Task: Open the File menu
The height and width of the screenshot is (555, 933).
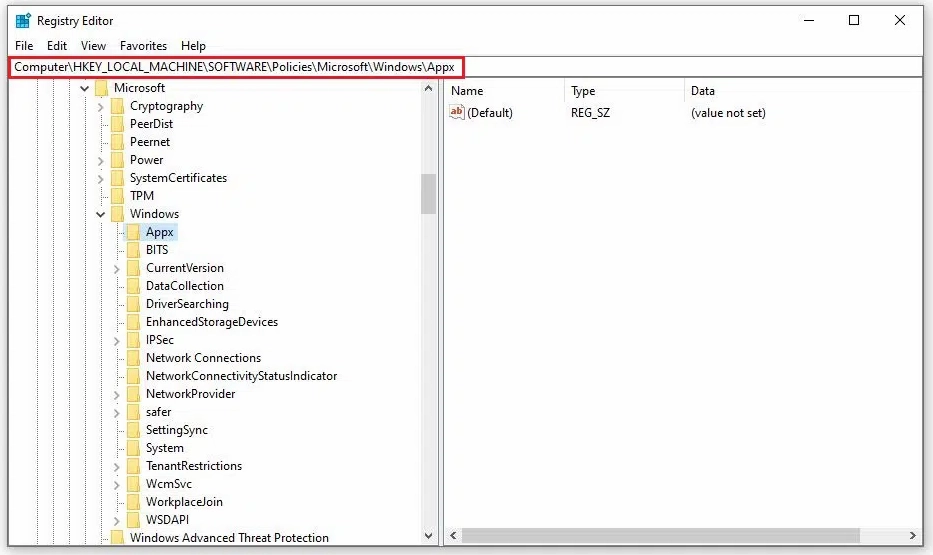Action: (24, 46)
